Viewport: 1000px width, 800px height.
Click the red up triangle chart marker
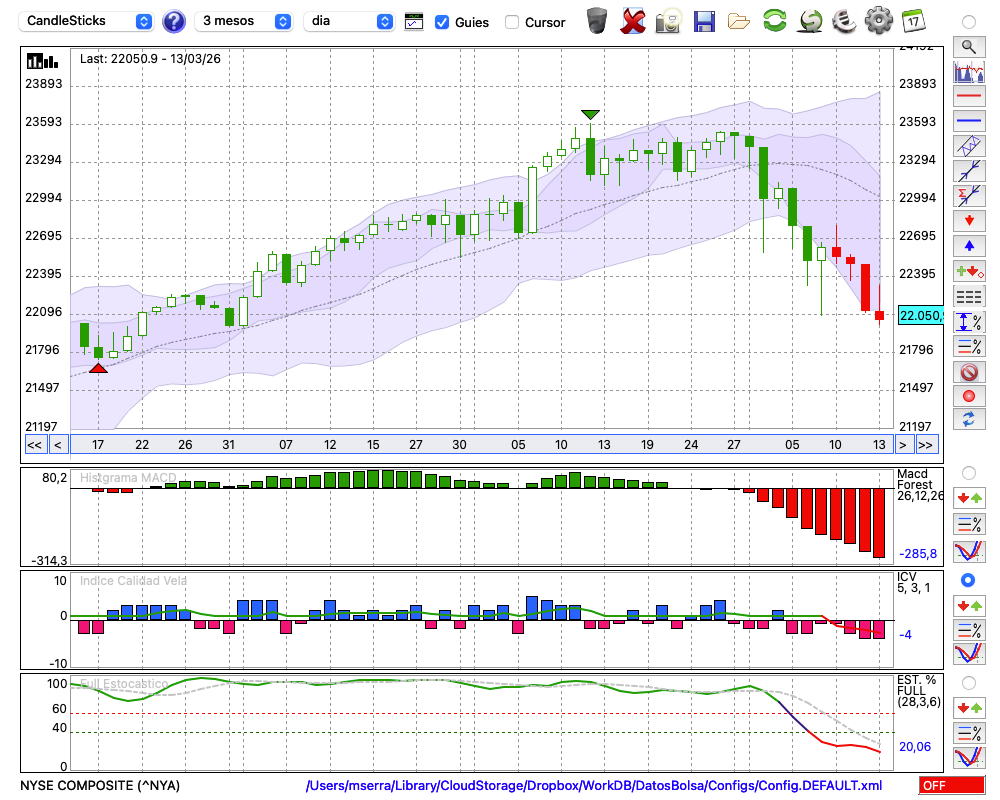click(x=98, y=368)
